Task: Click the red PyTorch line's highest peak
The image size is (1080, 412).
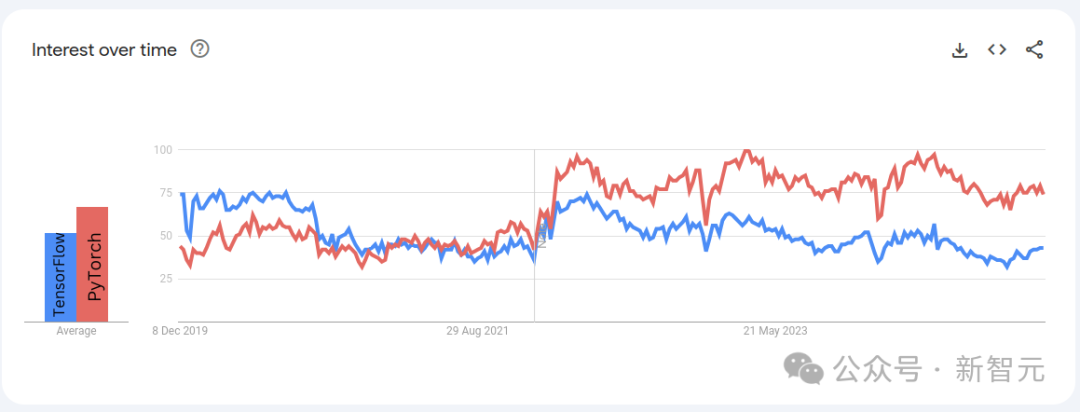Action: [746, 151]
